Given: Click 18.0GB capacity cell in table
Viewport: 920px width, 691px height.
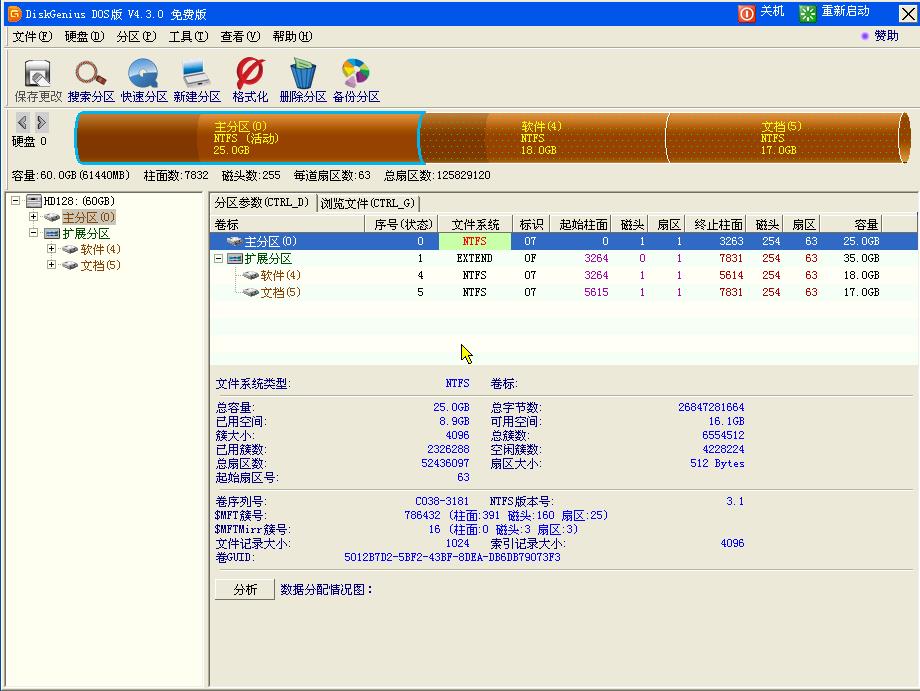Looking at the screenshot, I should point(861,275).
